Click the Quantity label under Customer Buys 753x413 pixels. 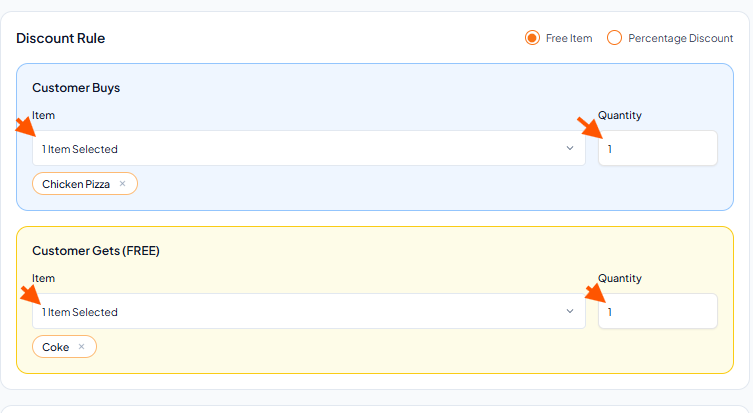(619, 115)
